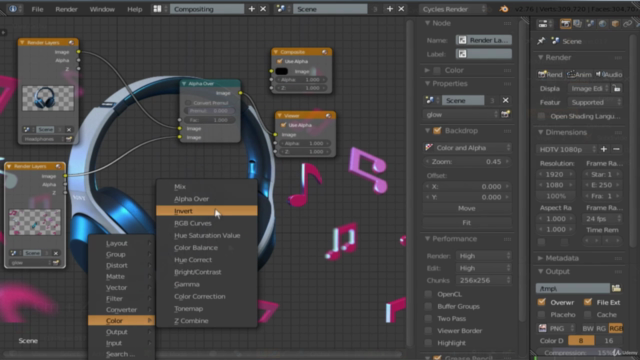Expand the Color panel in Node sidebar
The image size is (640, 360).
point(427,70)
